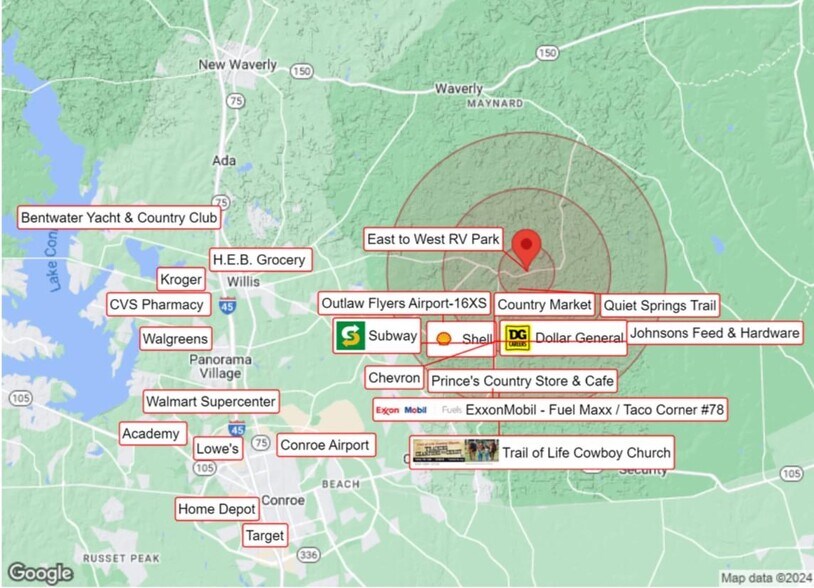The width and height of the screenshot is (814, 588).
Task: Click the Shell logo icon
Action: coord(444,339)
